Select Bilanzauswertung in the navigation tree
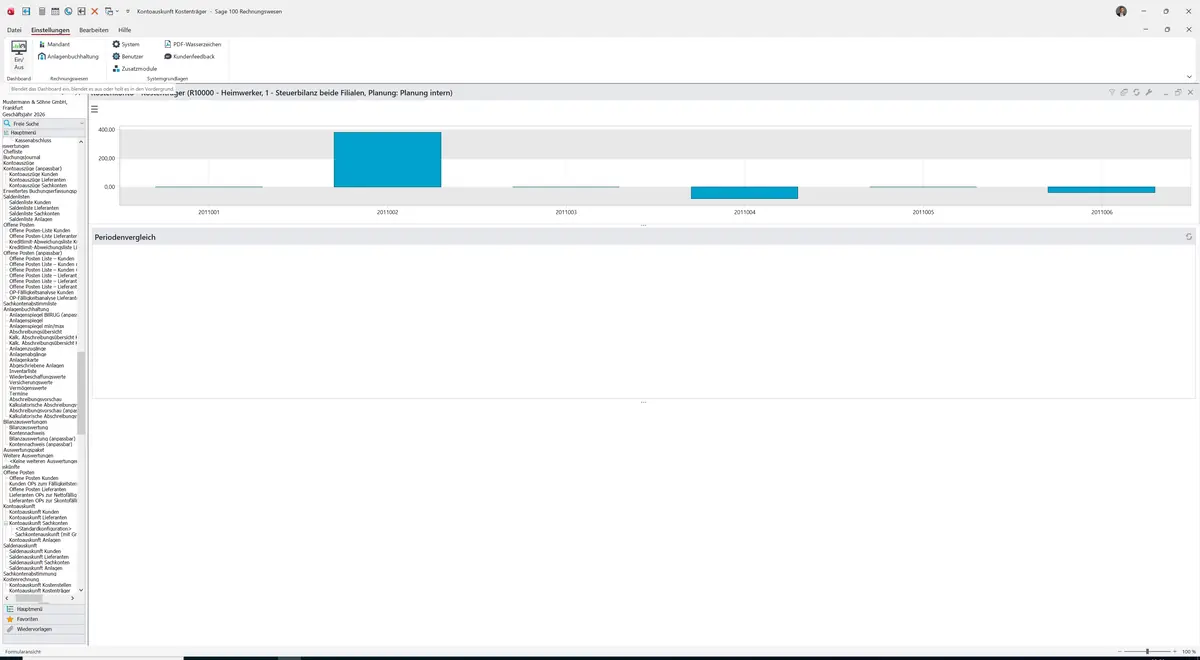 coord(29,428)
